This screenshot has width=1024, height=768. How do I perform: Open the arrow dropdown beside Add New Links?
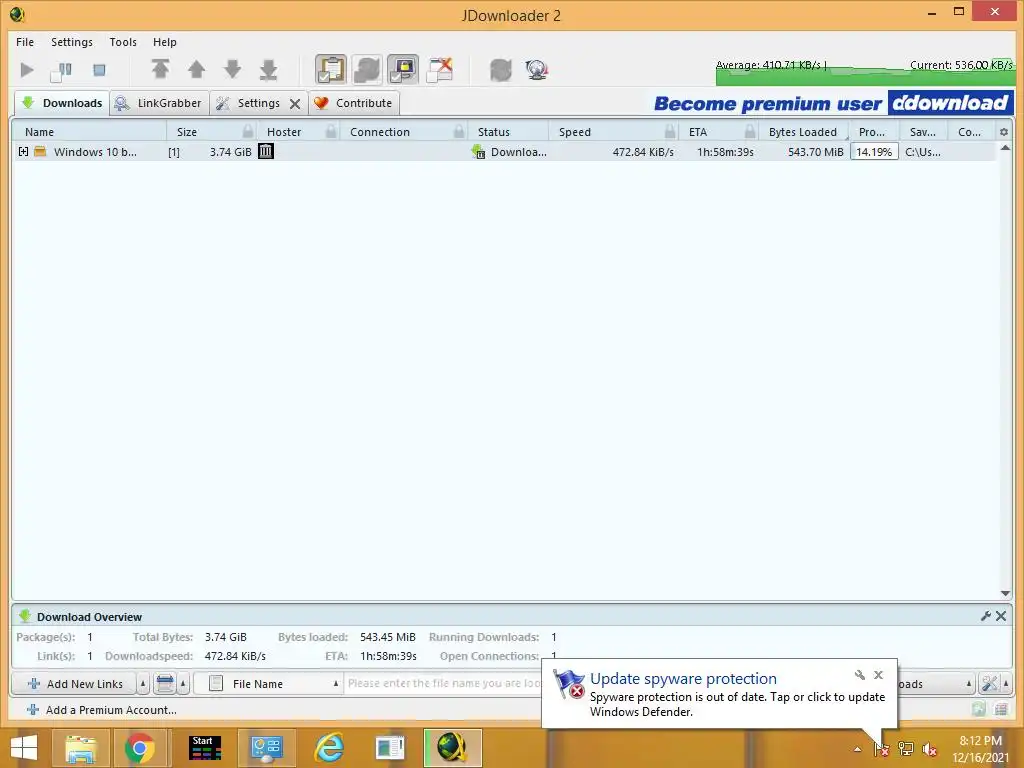point(143,684)
